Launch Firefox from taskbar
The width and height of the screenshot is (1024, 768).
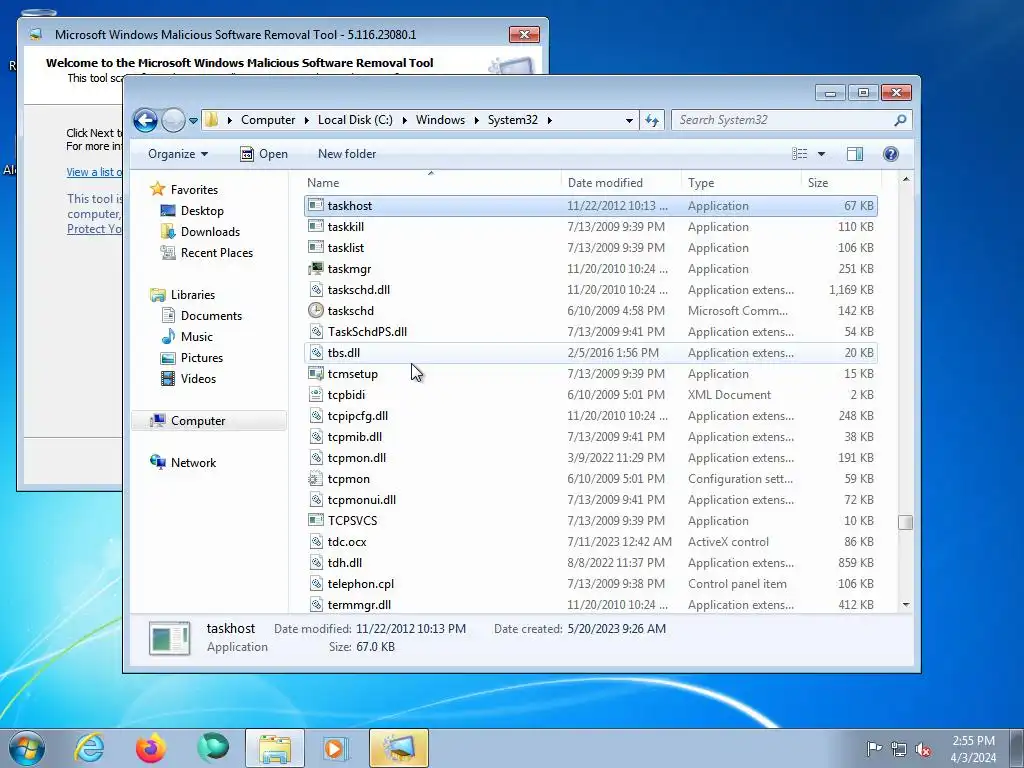pyautogui.click(x=151, y=748)
